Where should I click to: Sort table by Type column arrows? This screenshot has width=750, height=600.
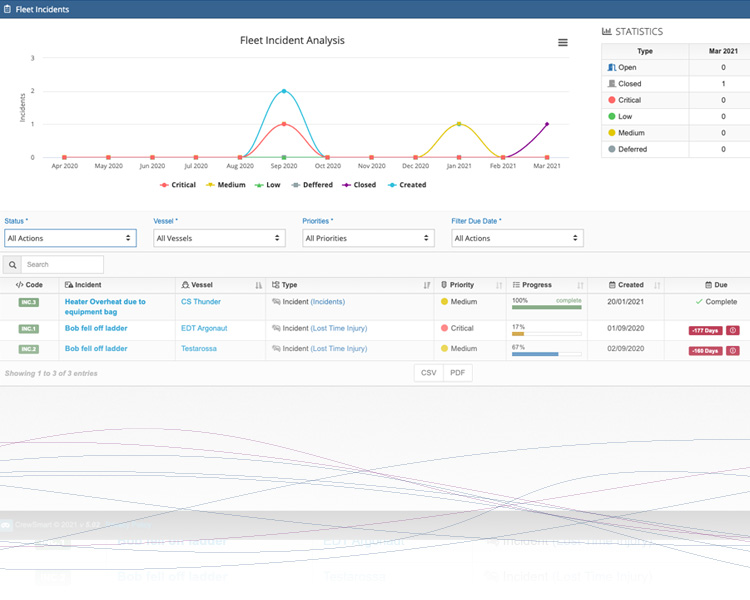point(427,285)
